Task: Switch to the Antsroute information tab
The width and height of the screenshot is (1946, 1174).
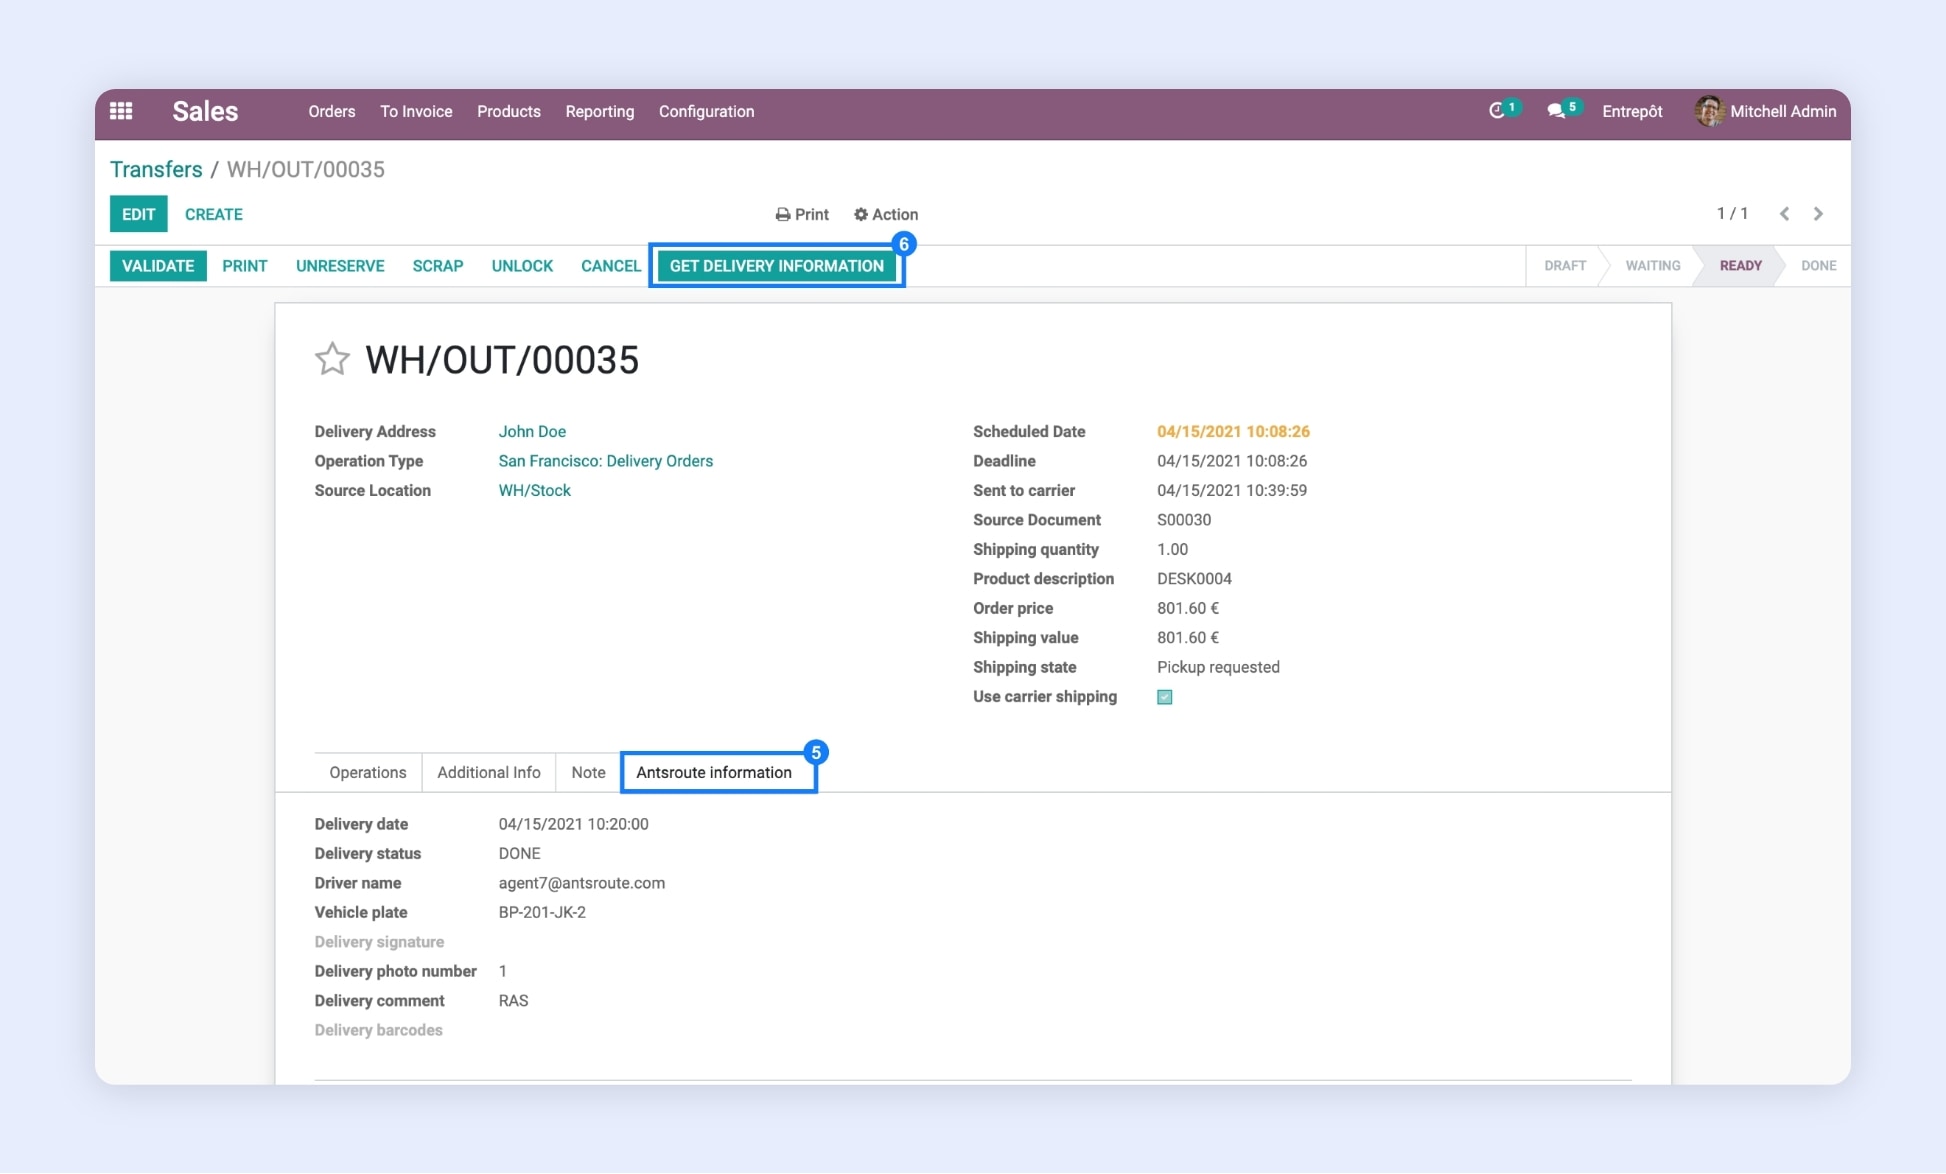Action: (x=714, y=772)
